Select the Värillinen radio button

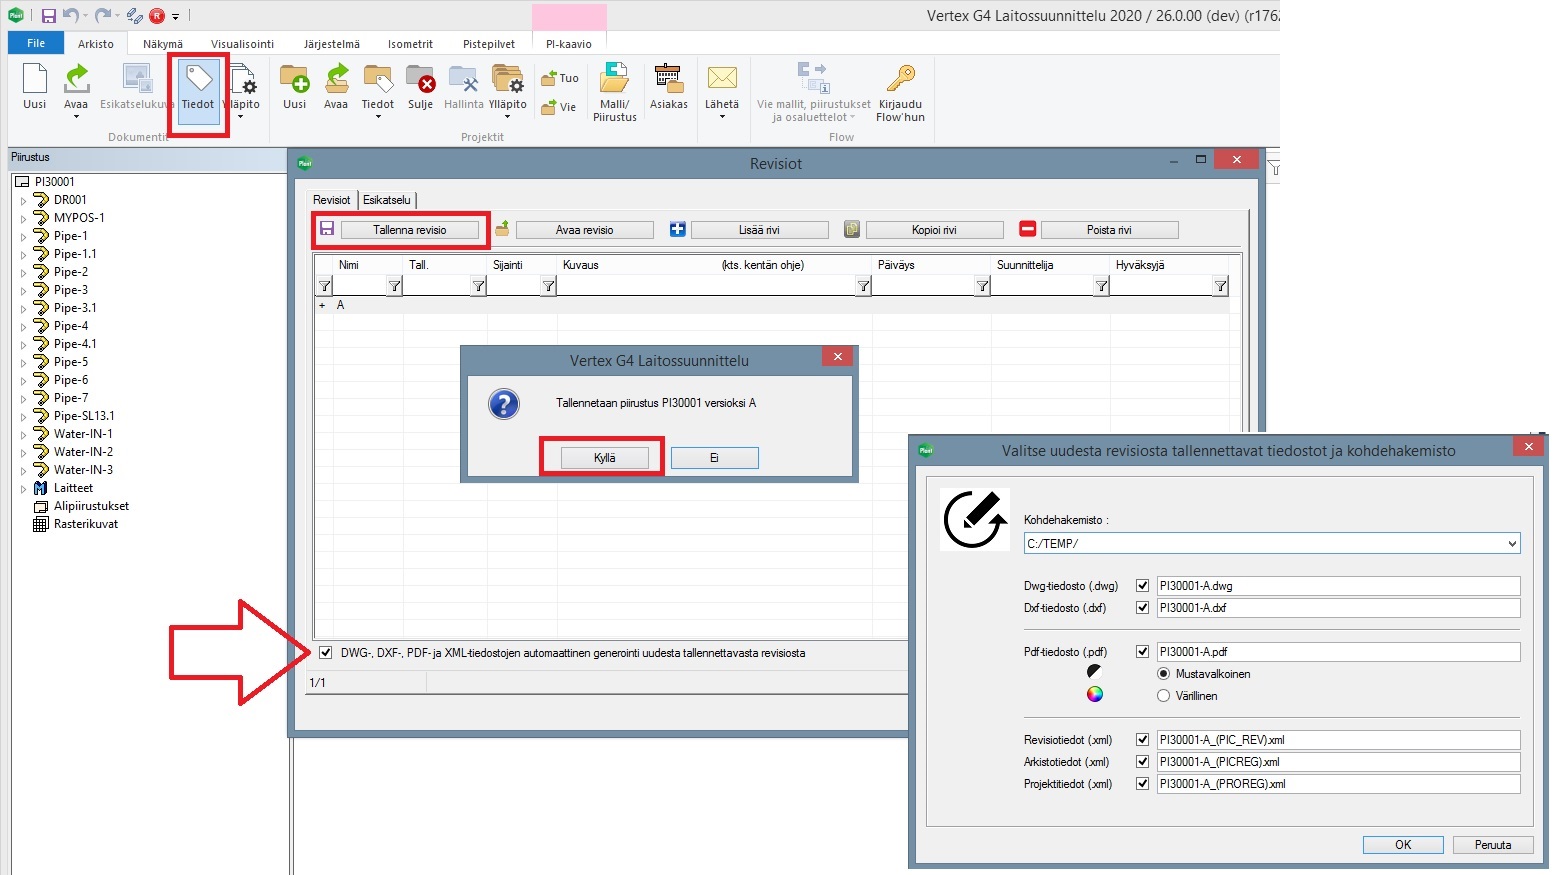pos(1163,696)
